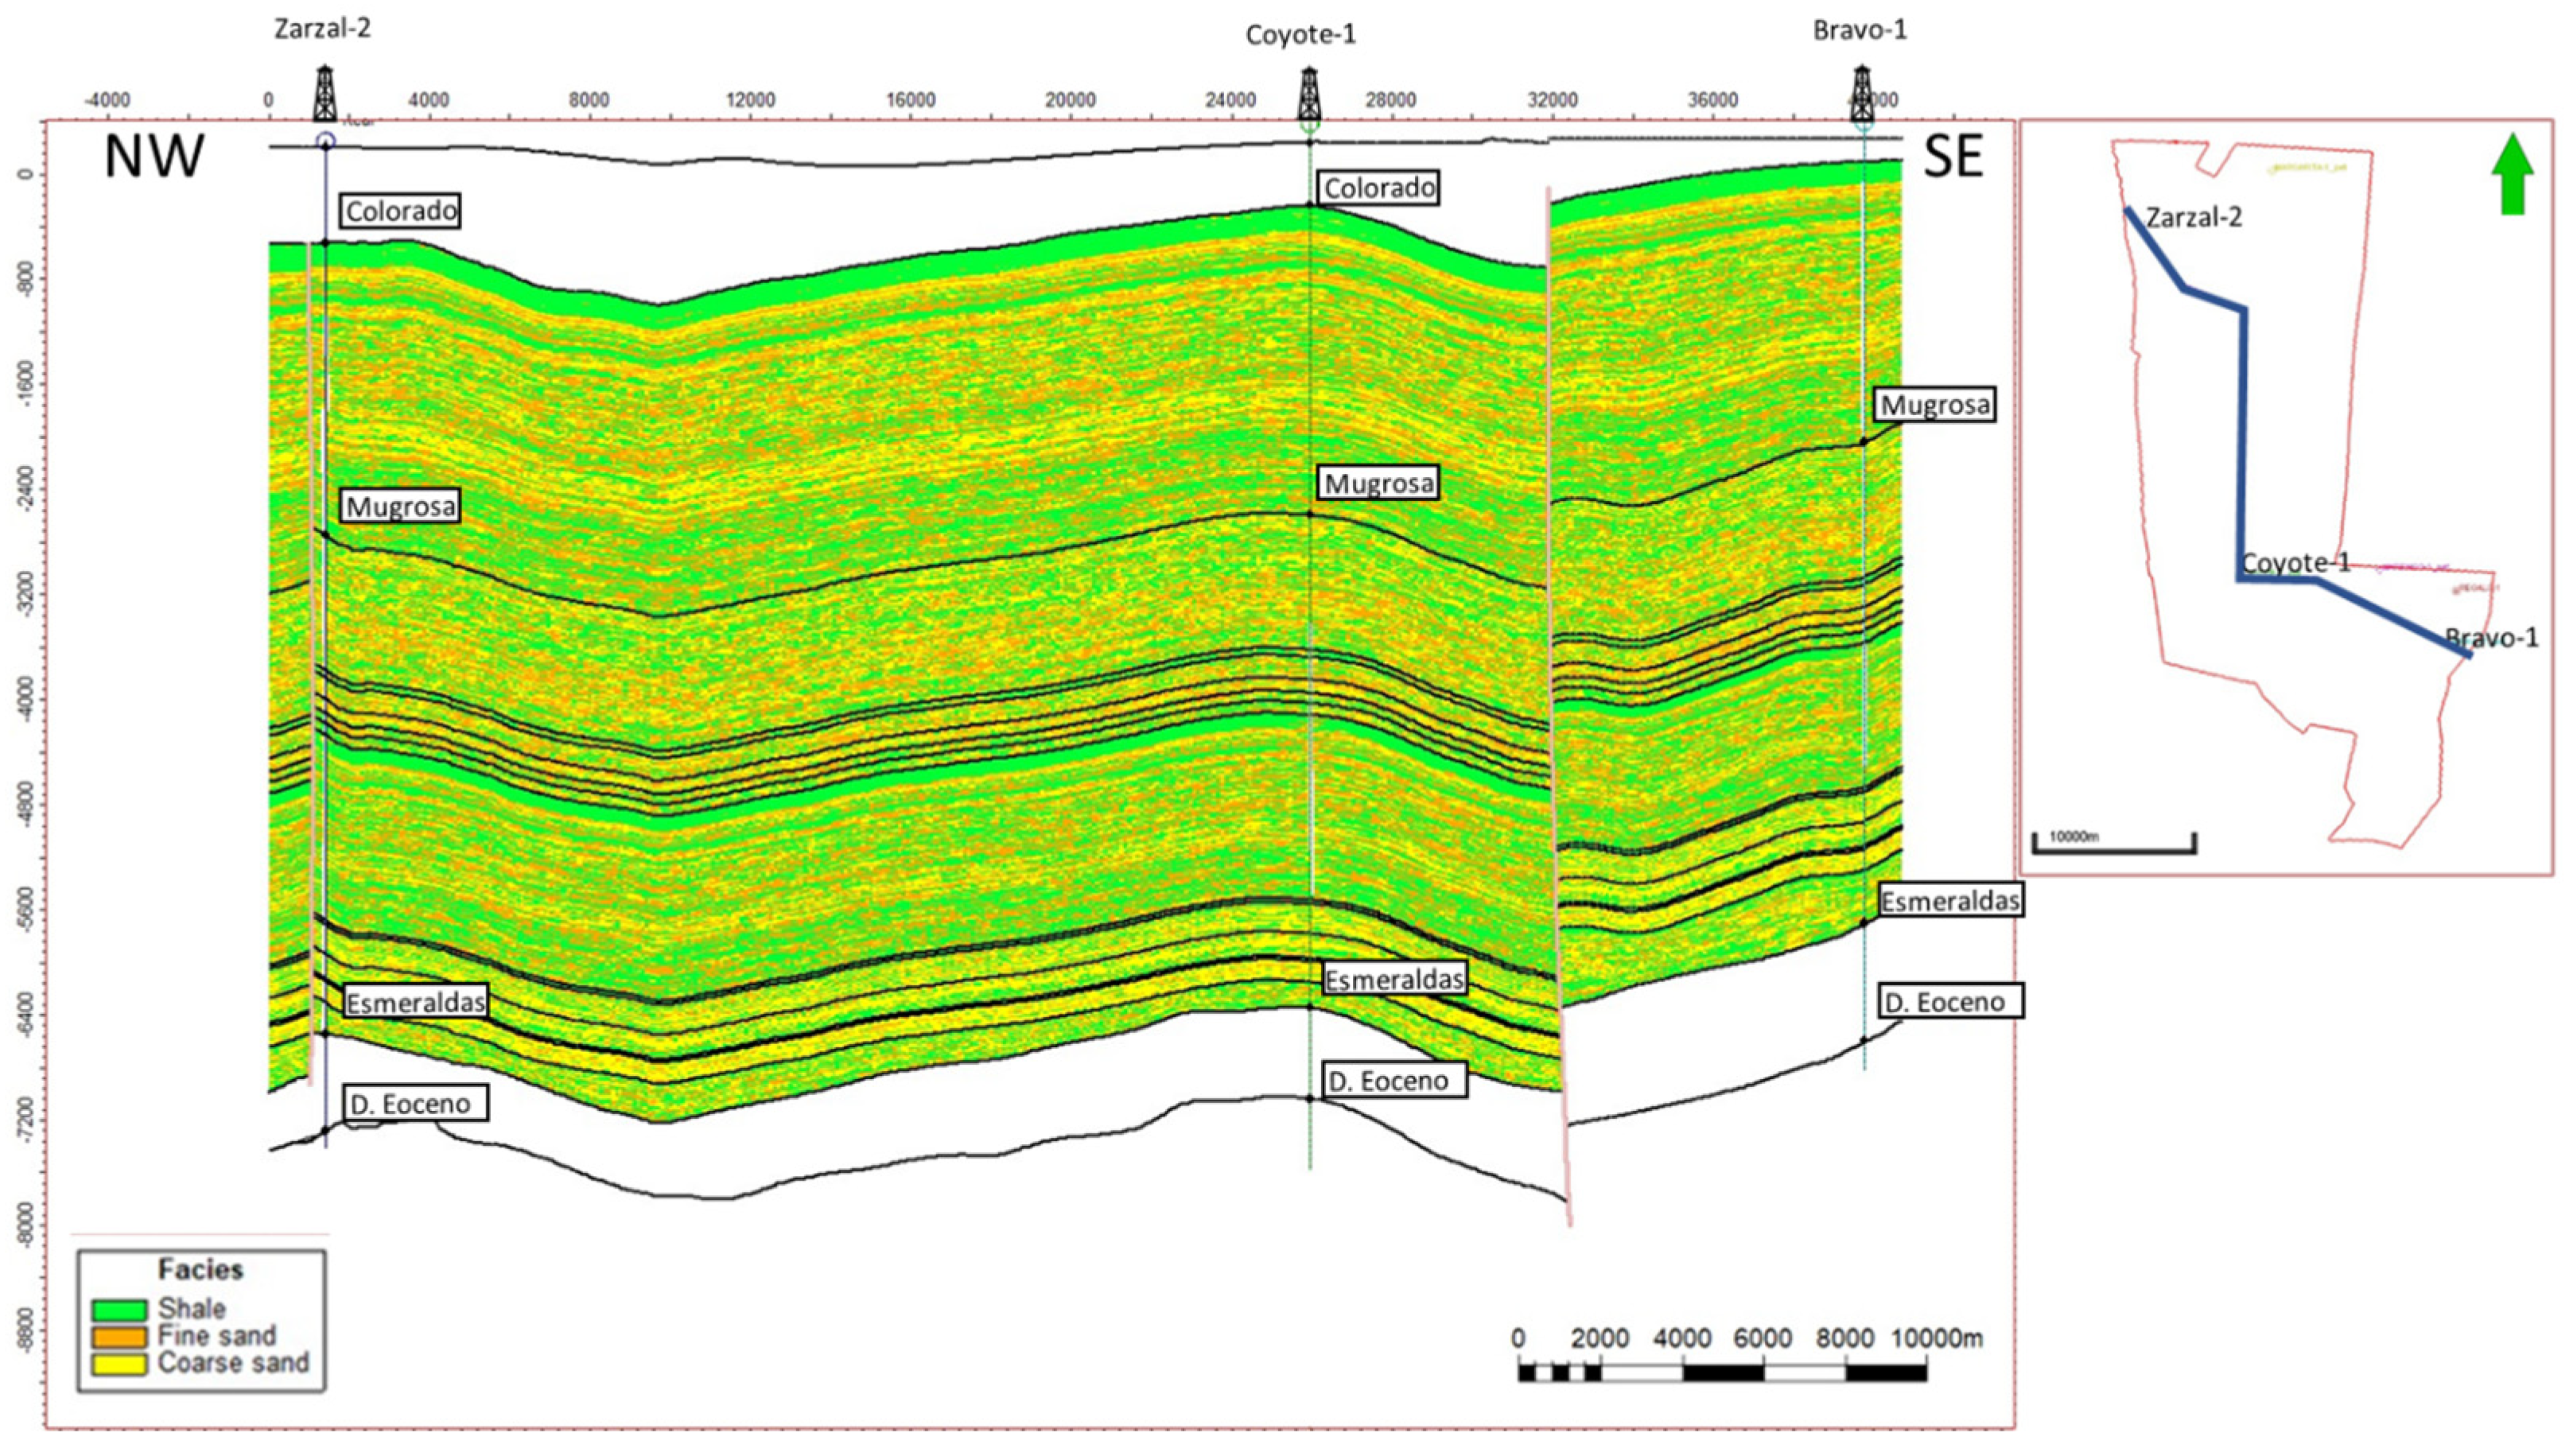Image resolution: width=2573 pixels, height=1456 pixels.
Task: Click the 12000 tick on the top distance axis
Action: (750, 100)
